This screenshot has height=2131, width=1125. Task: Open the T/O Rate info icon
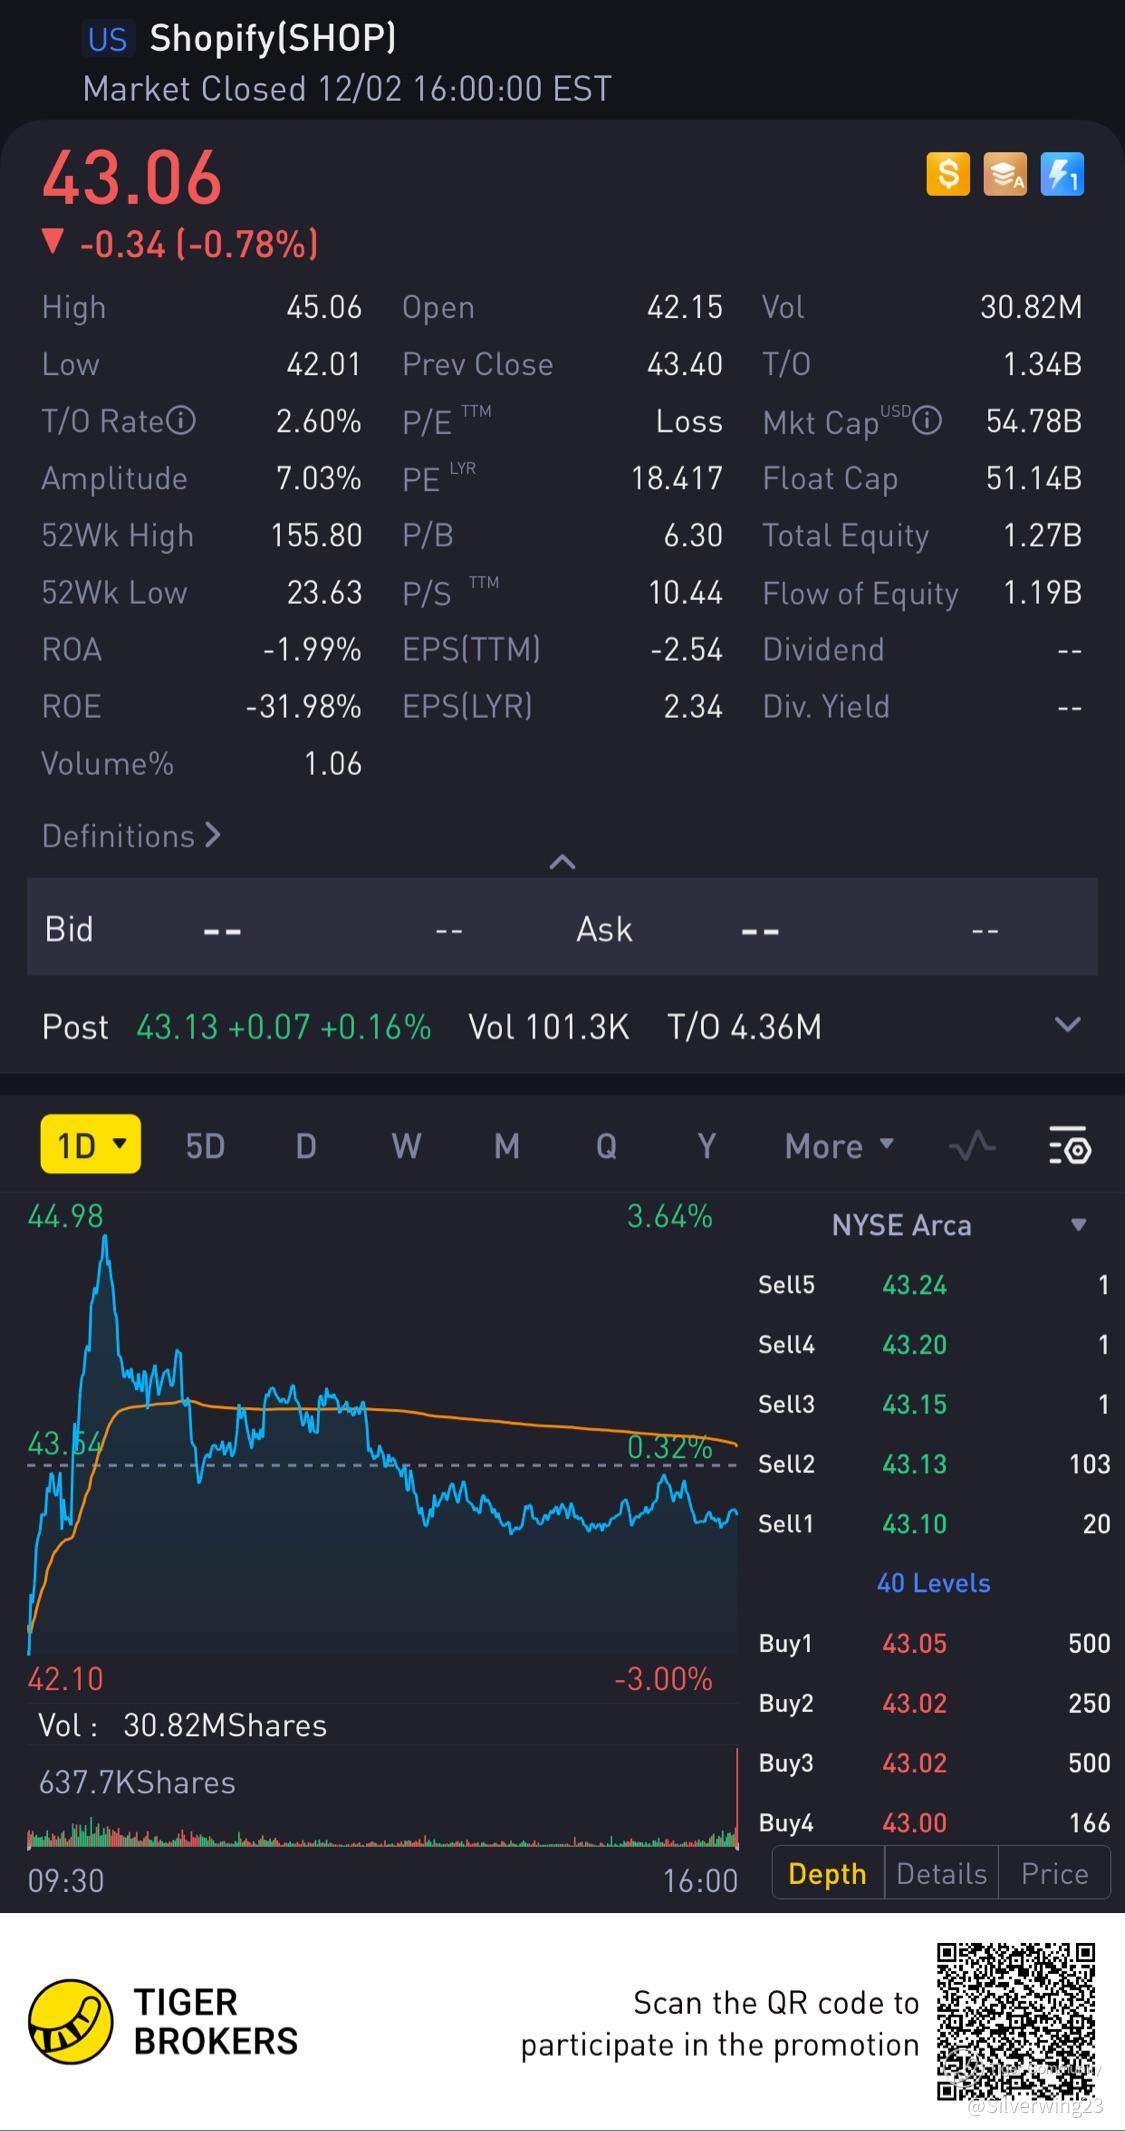pyautogui.click(x=181, y=421)
